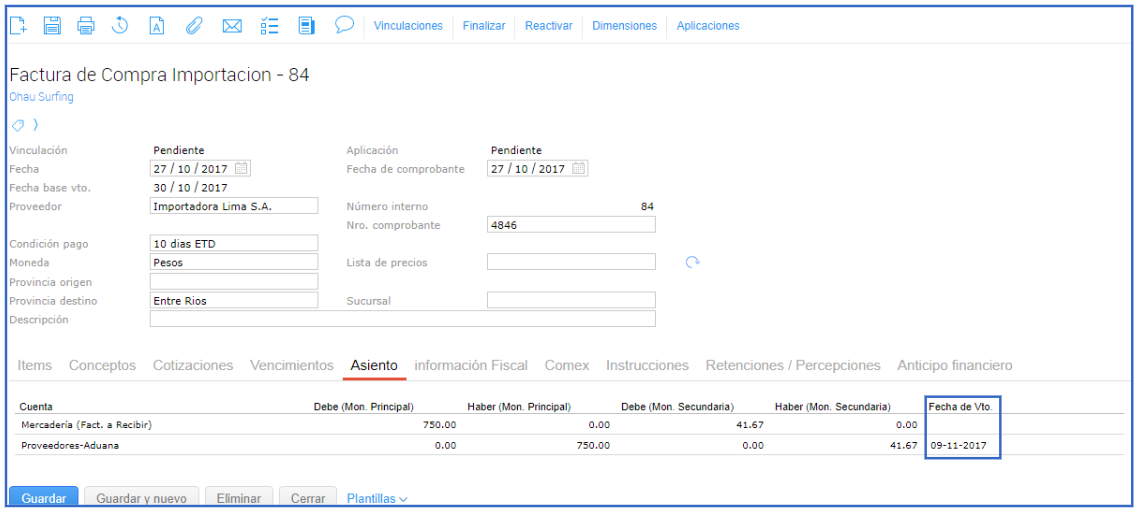Click the 41.67 secondary debit for Mercadería
Viewport: 1134px width, 514px height.
tap(750, 424)
